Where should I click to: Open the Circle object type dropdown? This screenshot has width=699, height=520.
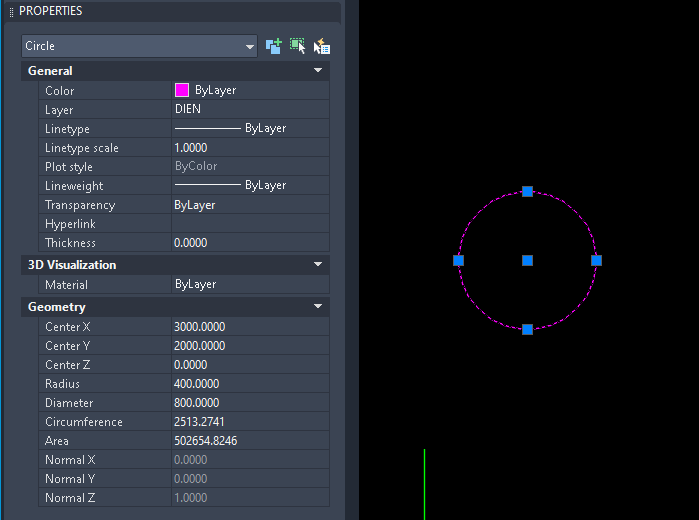[x=139, y=46]
